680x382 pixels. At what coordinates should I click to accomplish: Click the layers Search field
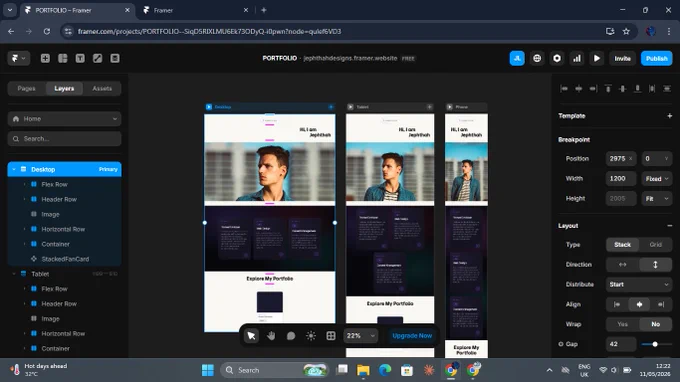point(64,139)
